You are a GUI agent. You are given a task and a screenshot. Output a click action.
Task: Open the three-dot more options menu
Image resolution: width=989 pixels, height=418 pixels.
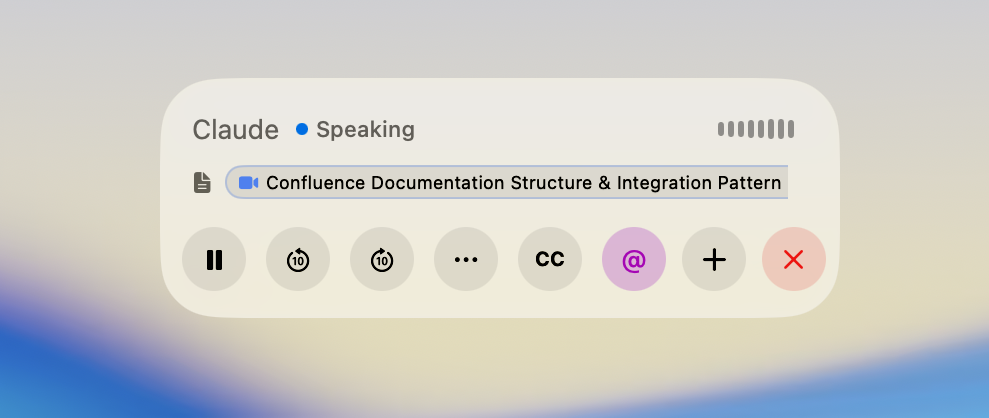(x=466, y=260)
